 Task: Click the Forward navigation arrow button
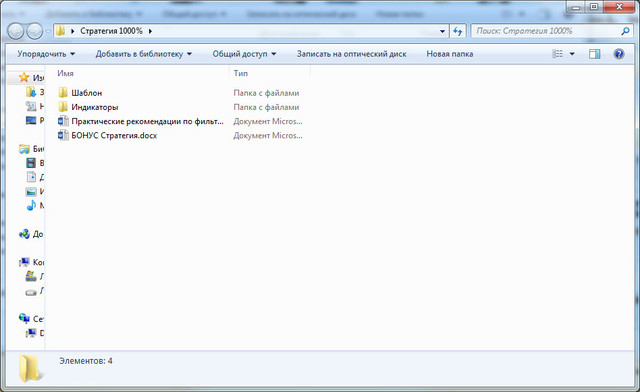(35, 31)
